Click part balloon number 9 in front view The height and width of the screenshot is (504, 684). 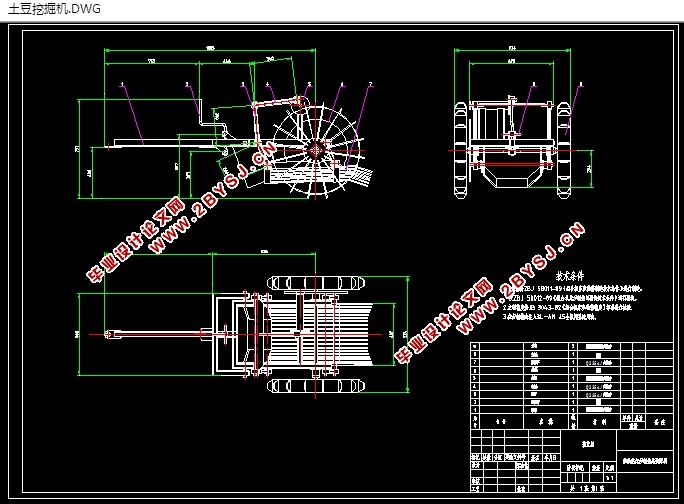click(581, 84)
